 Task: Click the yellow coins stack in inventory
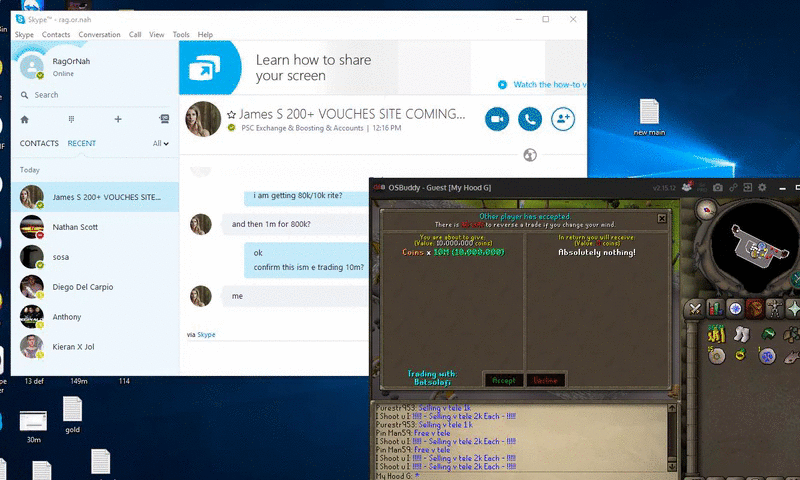[716, 334]
